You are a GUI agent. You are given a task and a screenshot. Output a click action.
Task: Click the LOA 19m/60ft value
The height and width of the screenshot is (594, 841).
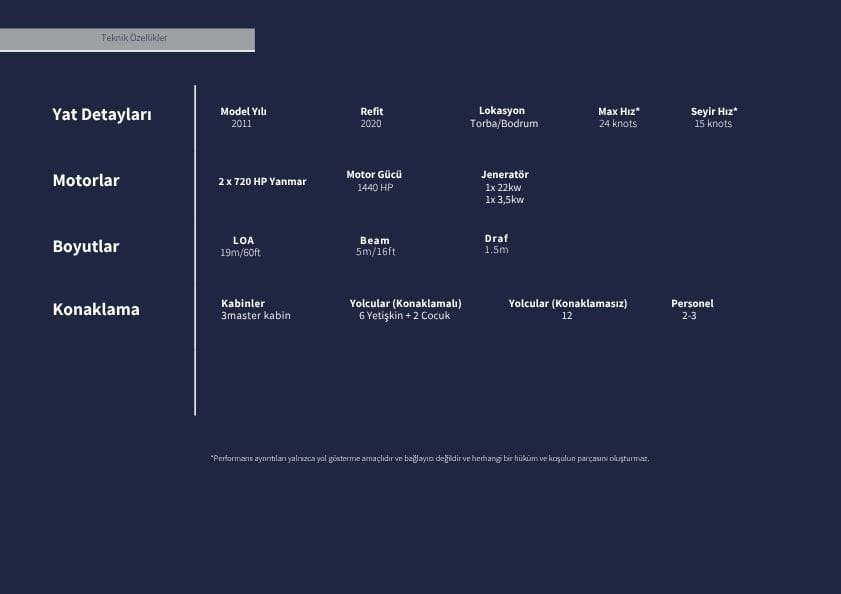click(240, 252)
